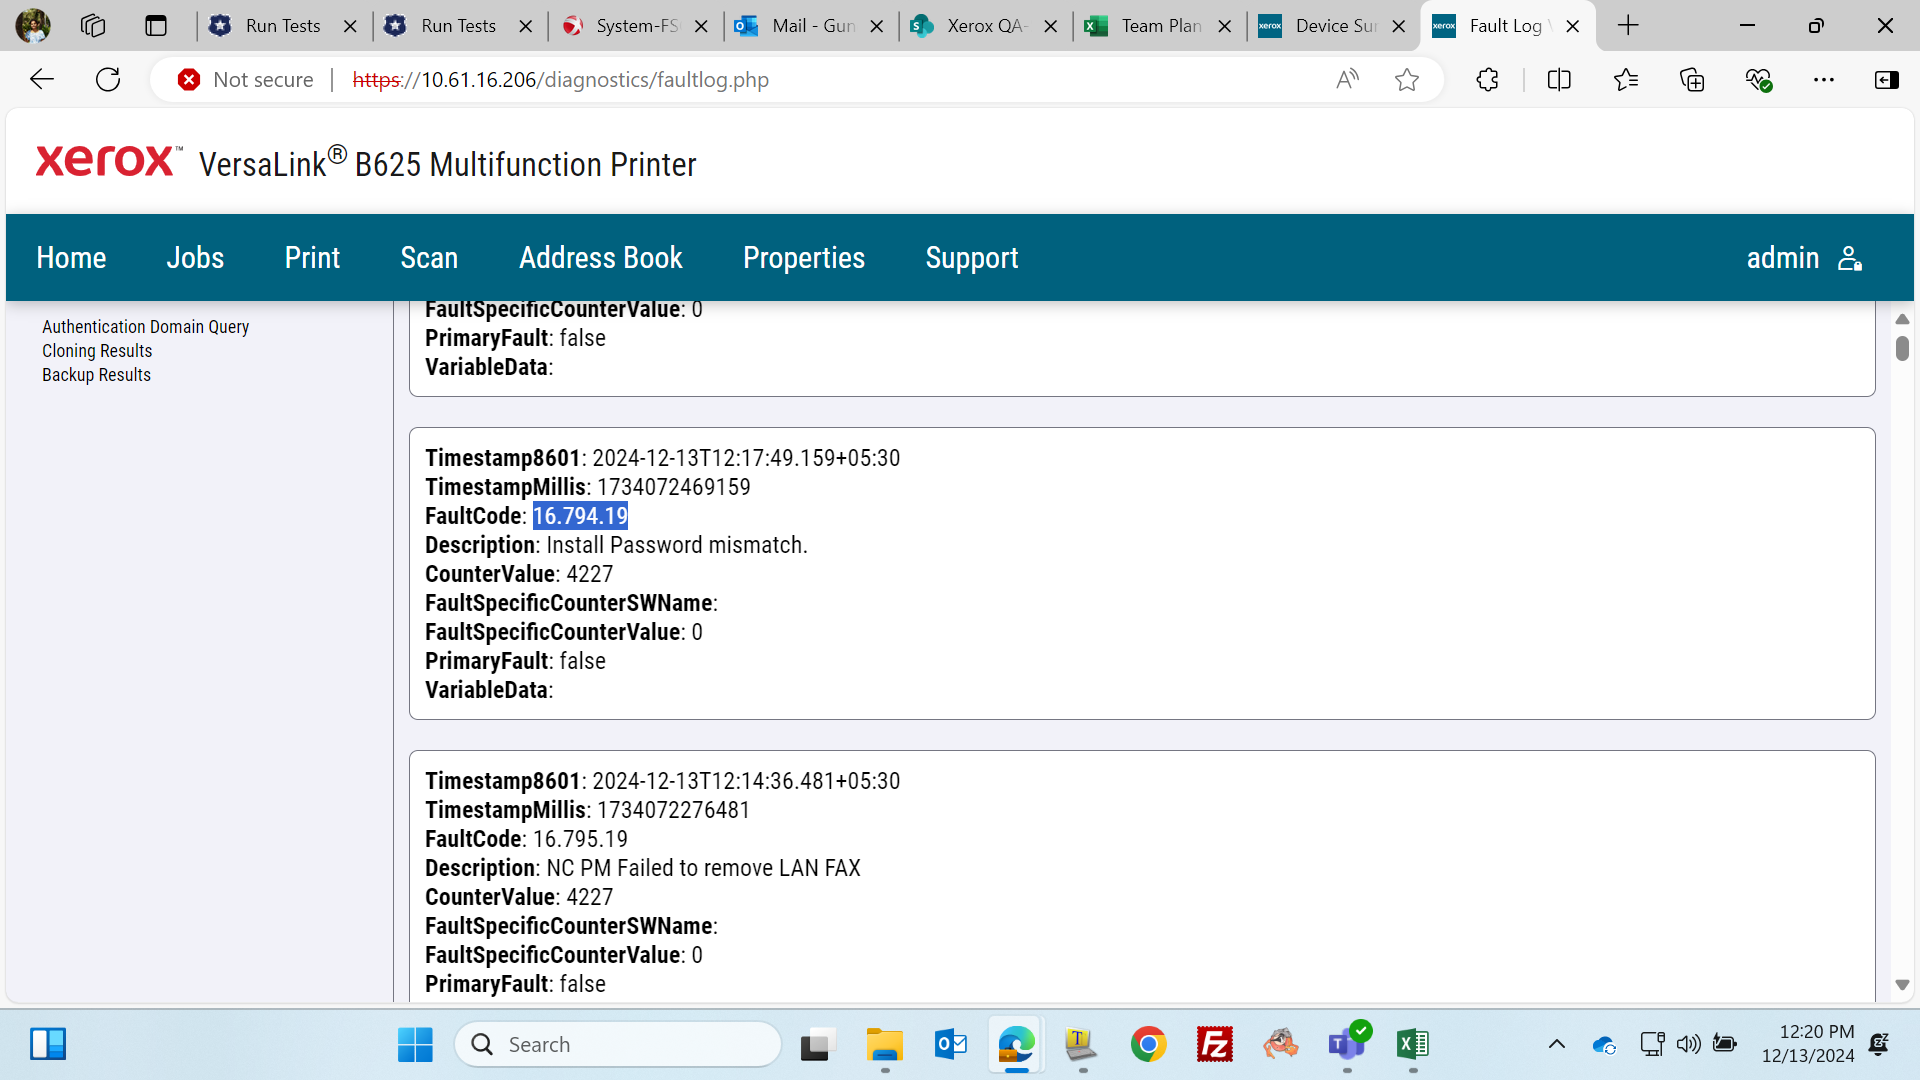
Task: Open Settings and more ellipsis menu
Action: tap(1824, 80)
